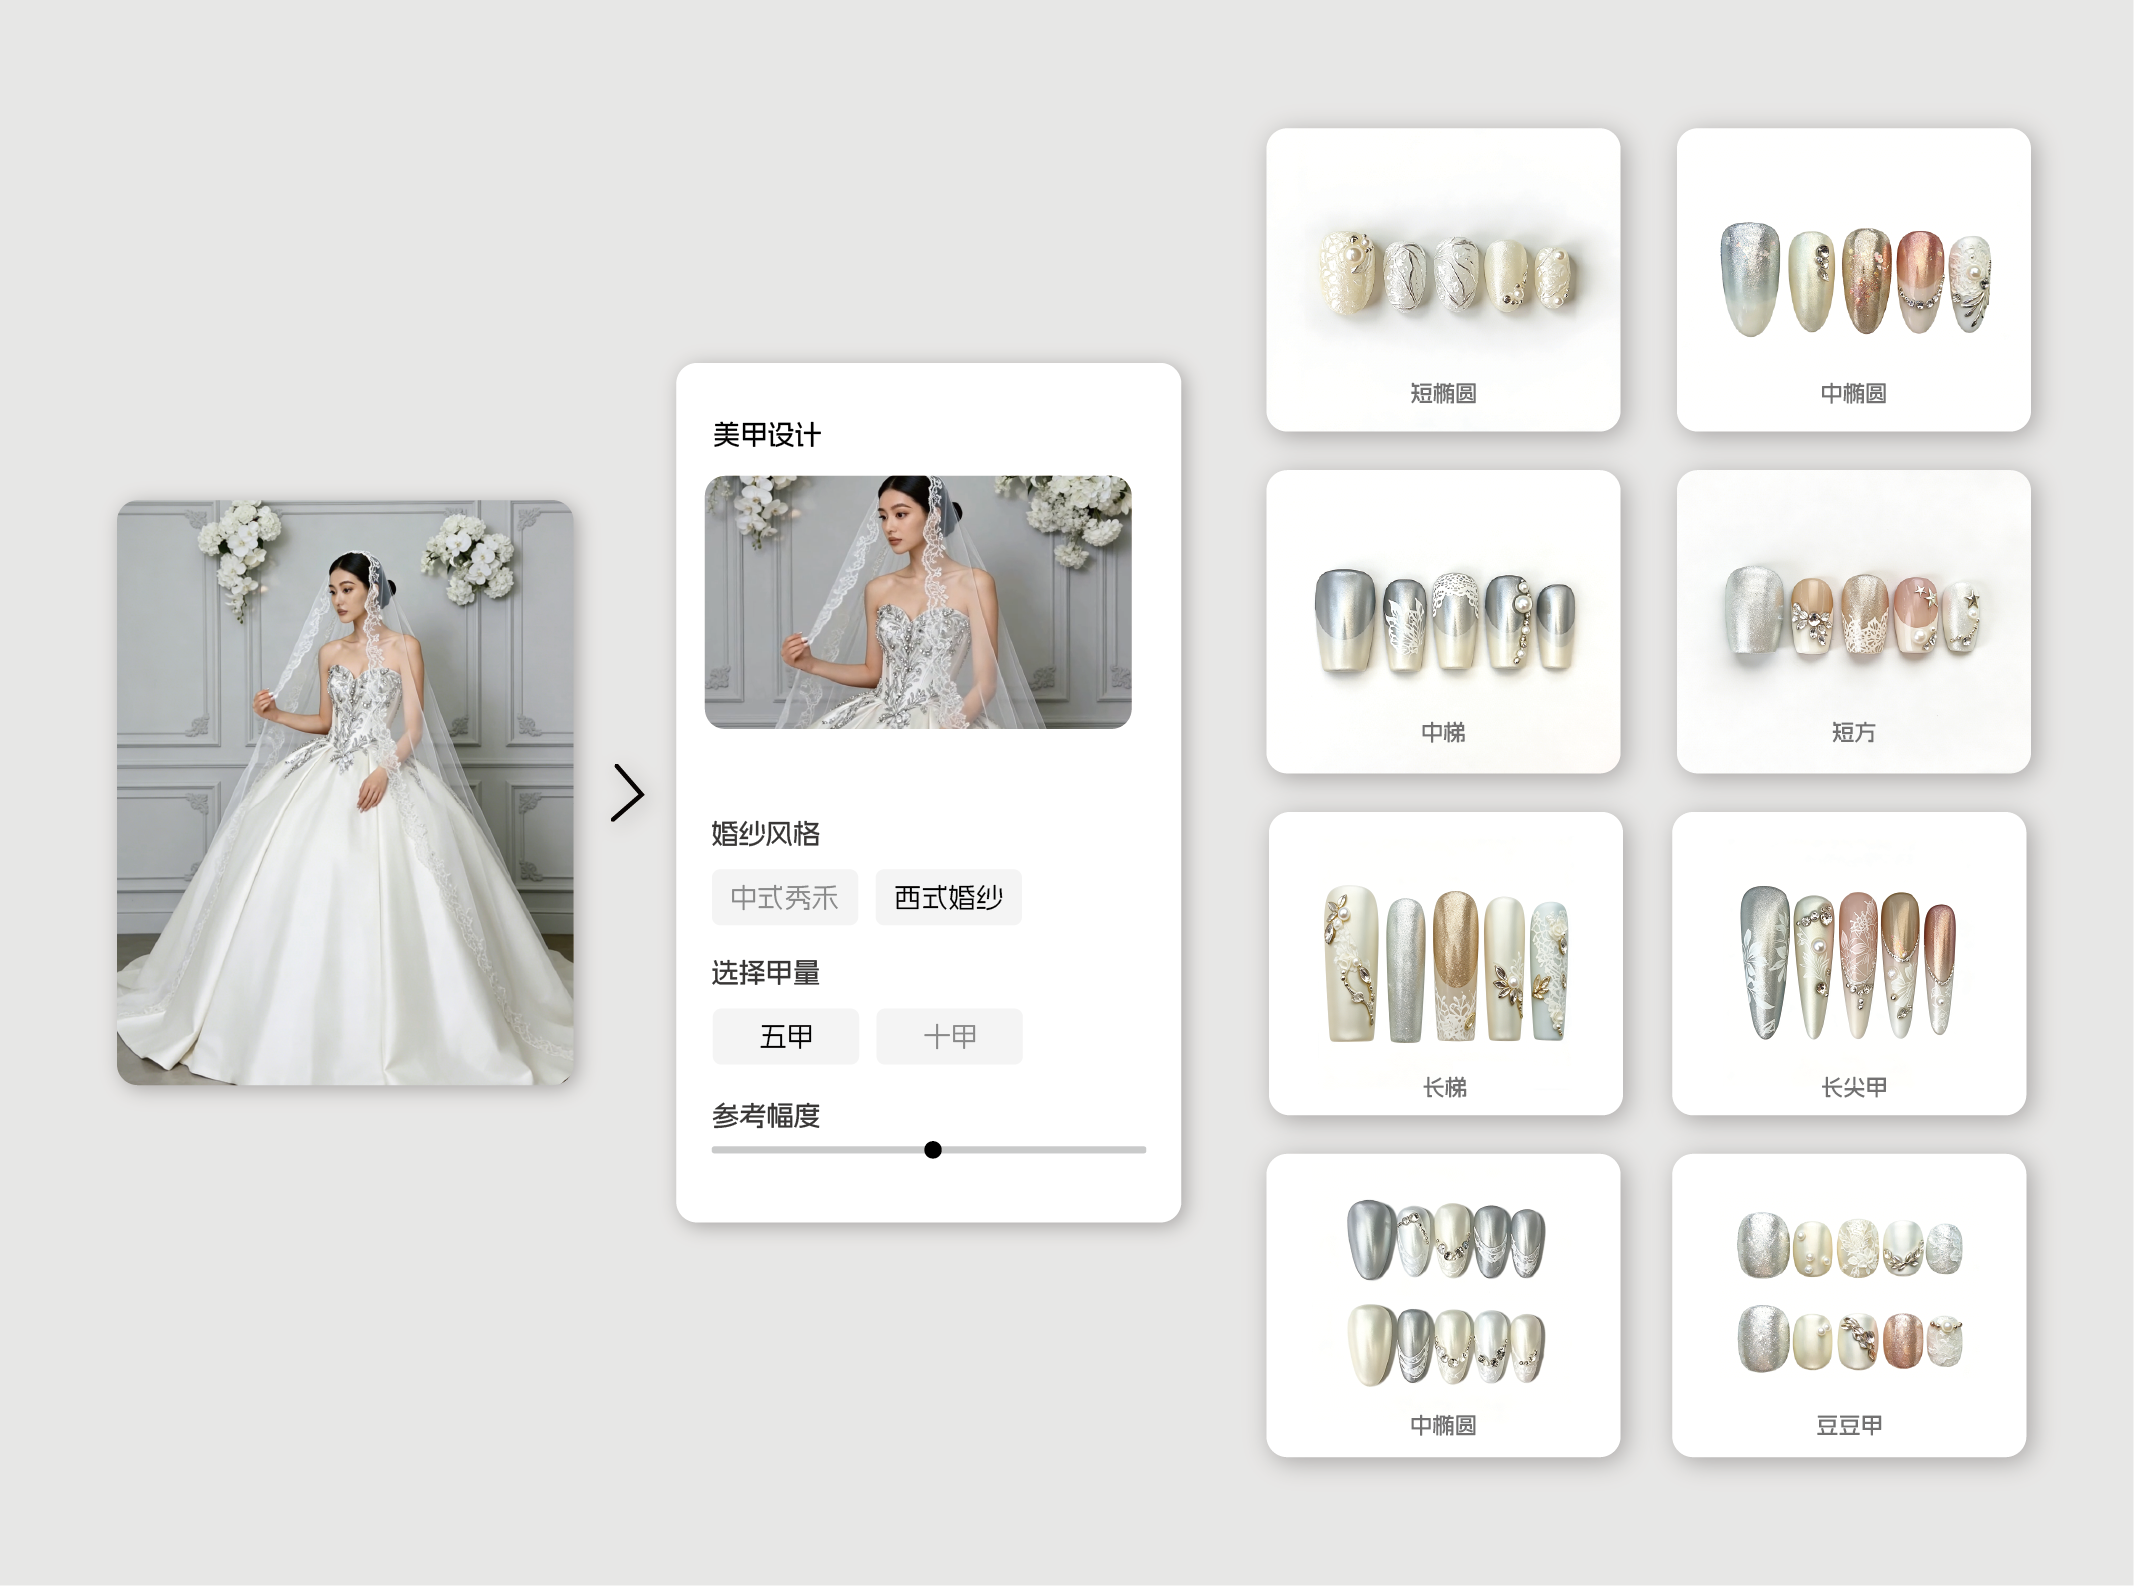Open the bride photo in 美甲设计 panel
The image size is (2134, 1586).
[918, 602]
